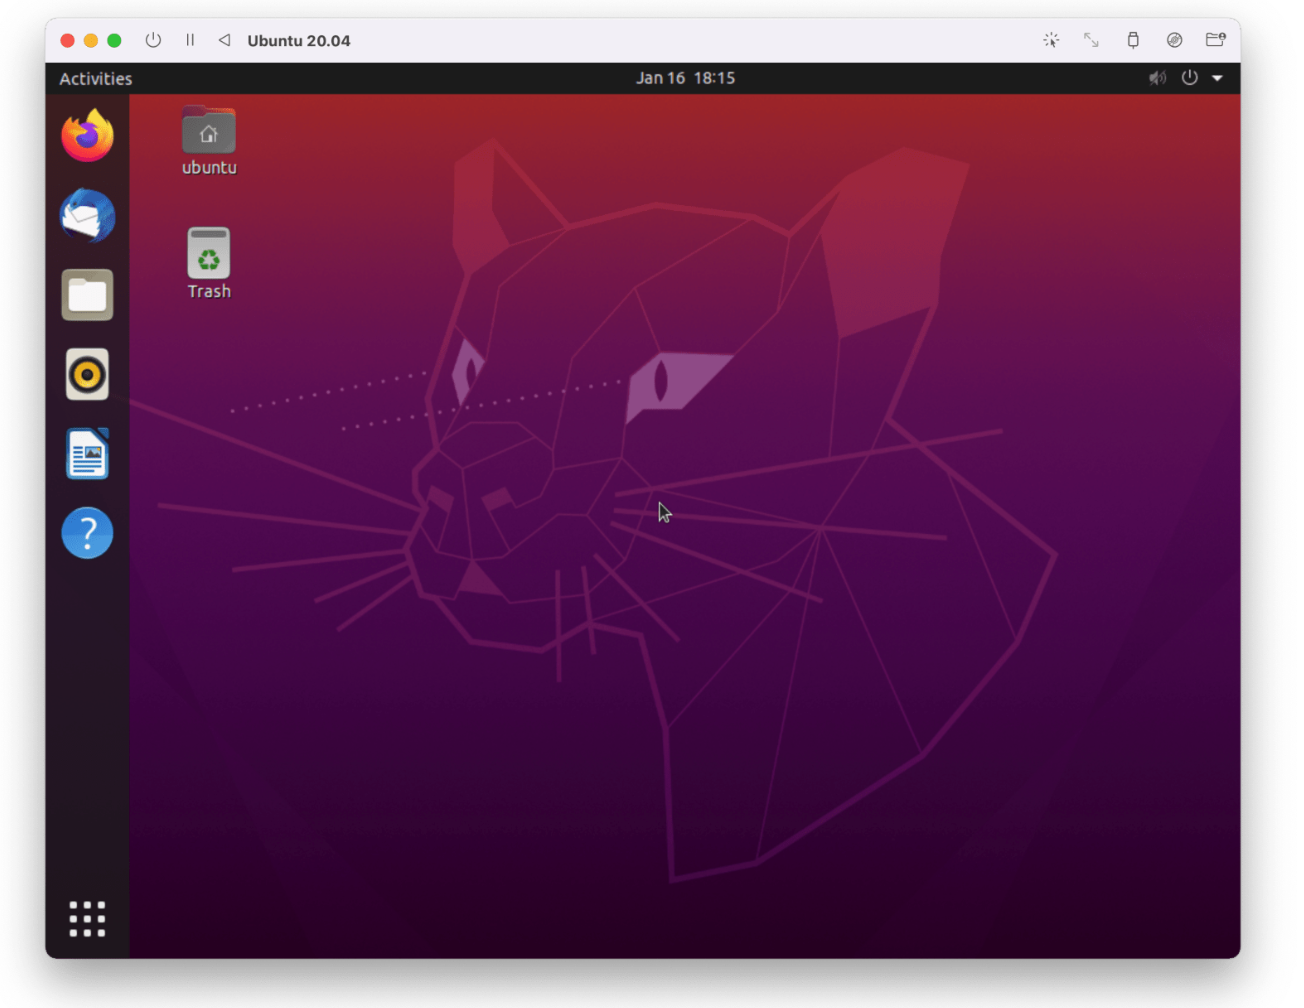Minimize the VM window with yellow button
Viewport: 1304px width, 1008px height.
click(x=91, y=40)
